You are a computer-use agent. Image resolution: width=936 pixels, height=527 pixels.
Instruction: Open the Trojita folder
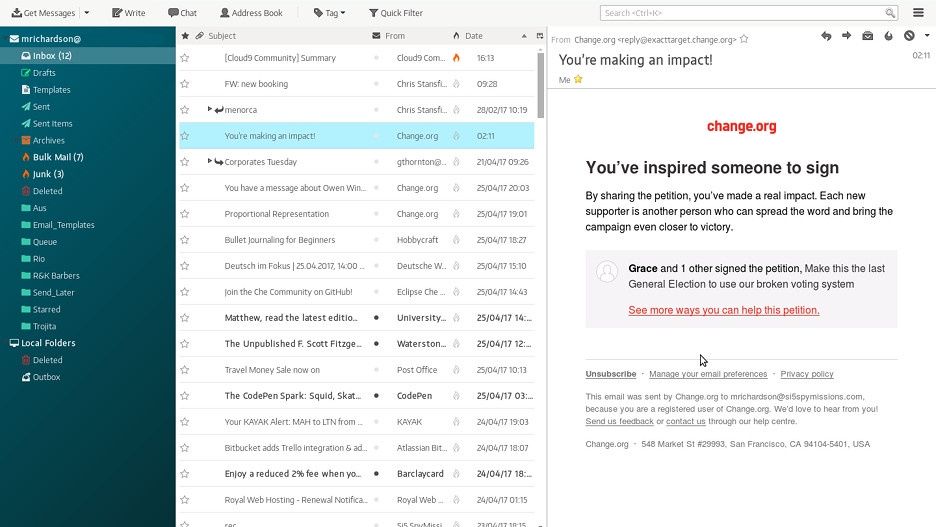point(38,326)
